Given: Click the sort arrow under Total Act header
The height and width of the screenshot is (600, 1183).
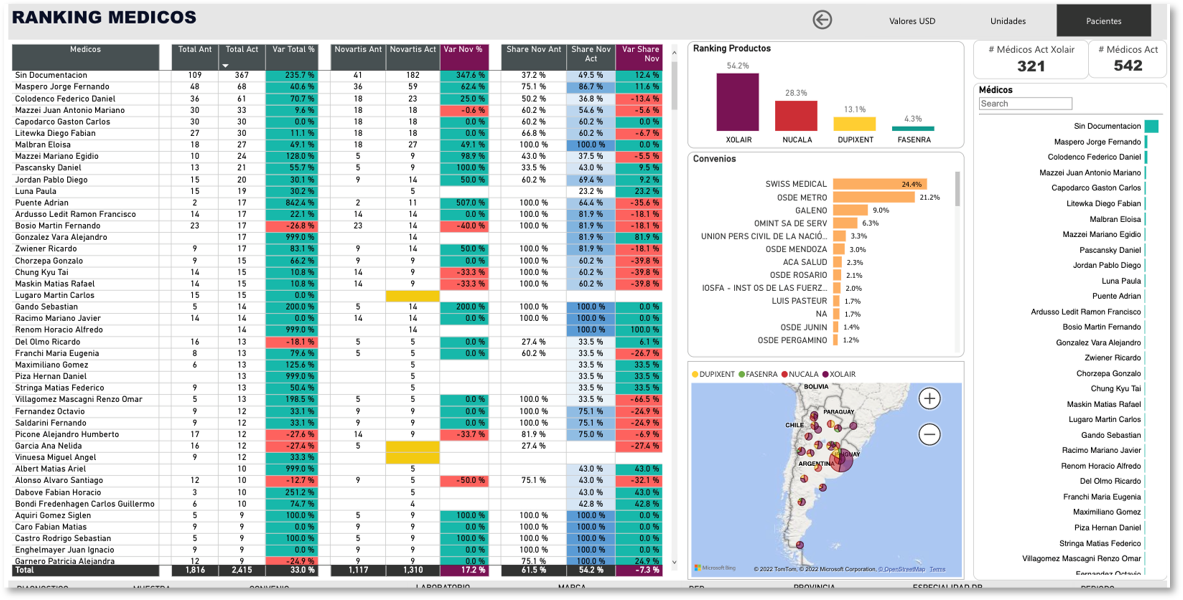Looking at the screenshot, I should pos(224,65).
